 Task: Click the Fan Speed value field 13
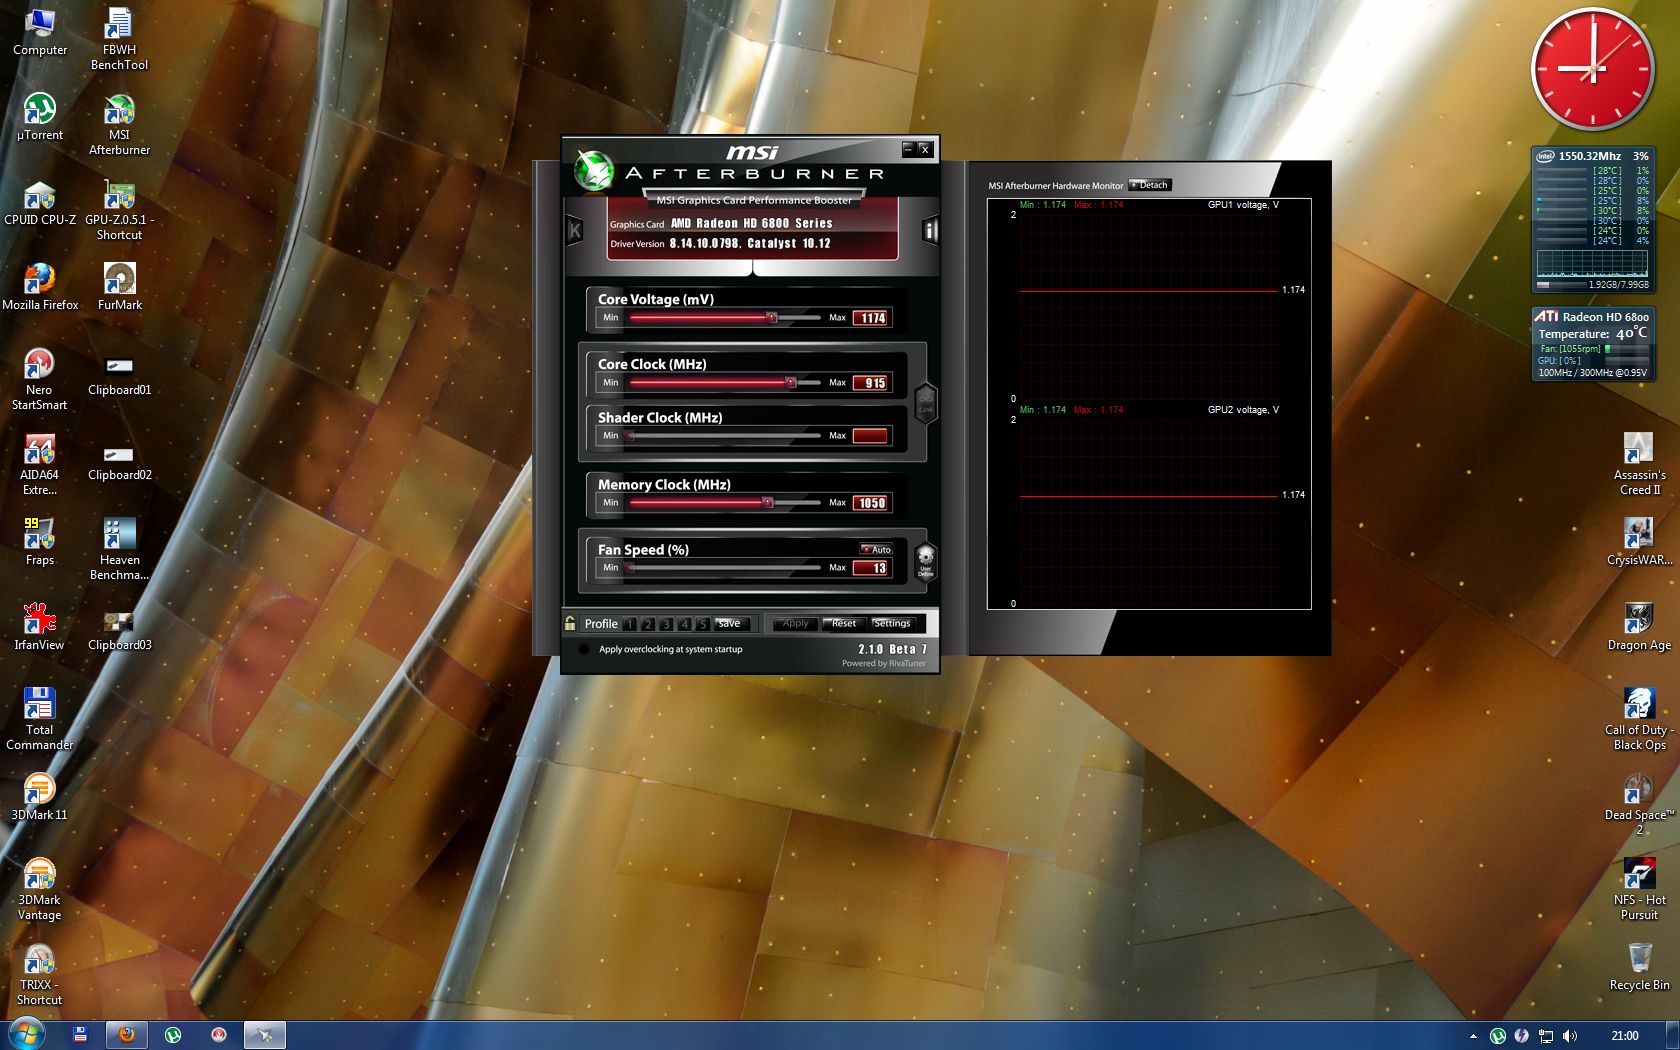click(871, 568)
